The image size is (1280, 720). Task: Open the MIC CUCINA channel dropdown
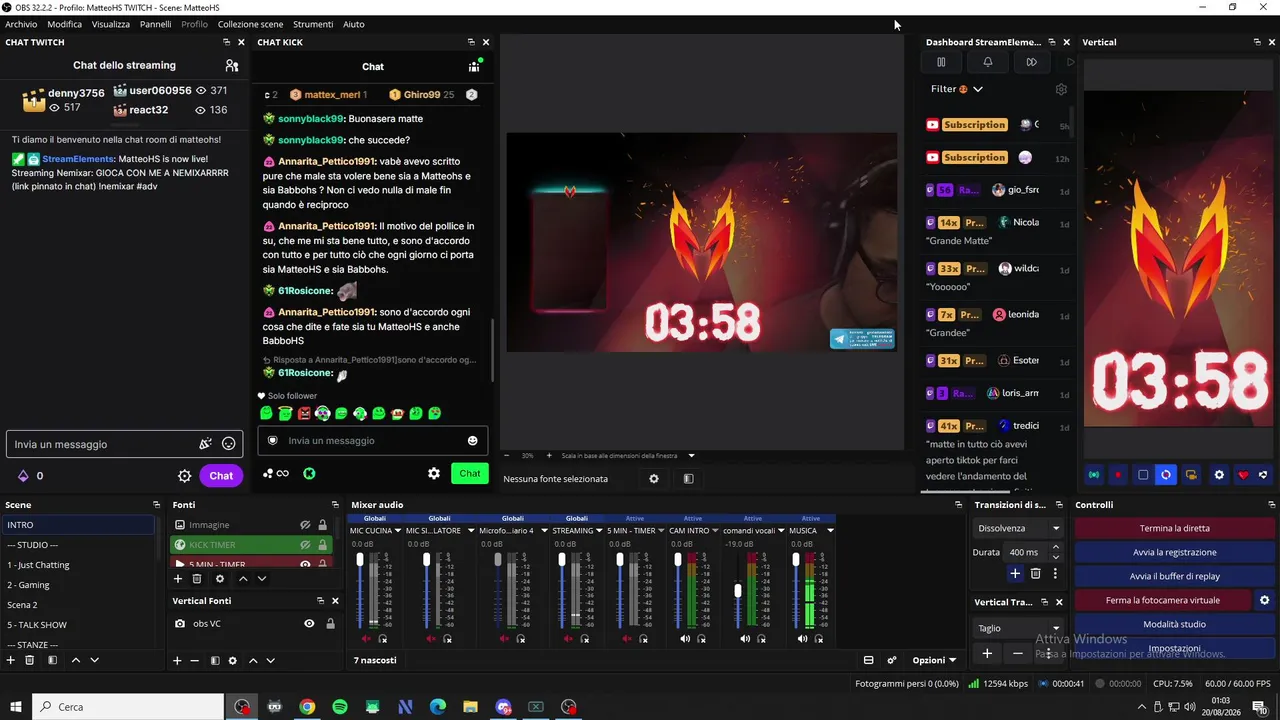398,531
